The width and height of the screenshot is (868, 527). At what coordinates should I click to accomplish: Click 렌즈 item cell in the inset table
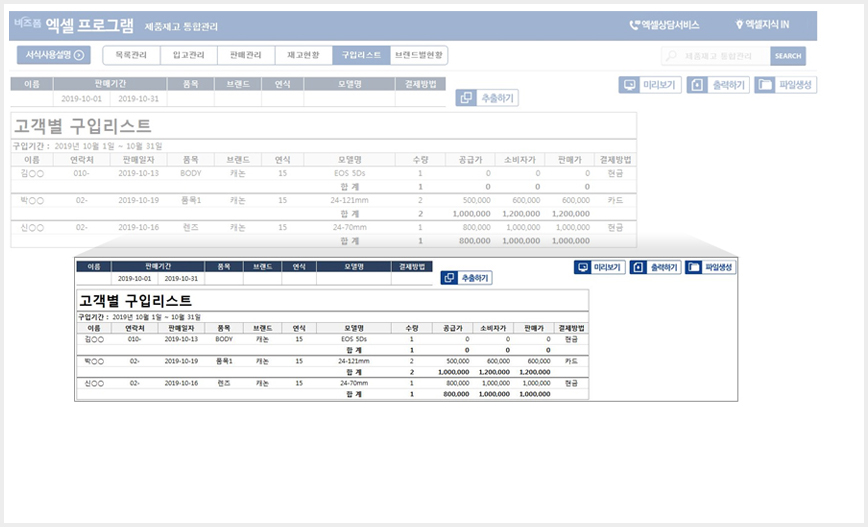(x=224, y=383)
